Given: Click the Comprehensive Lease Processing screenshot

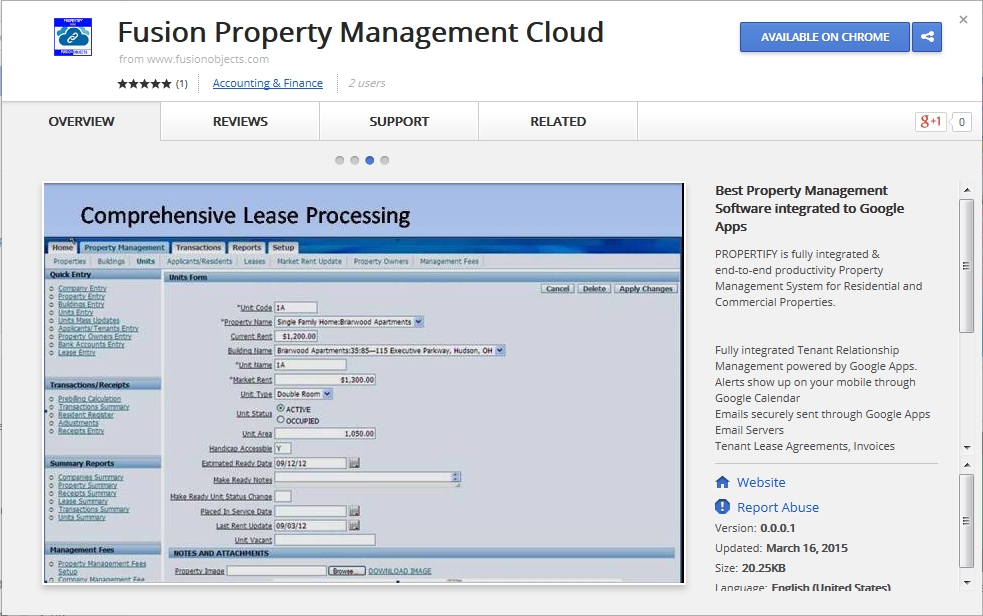Looking at the screenshot, I should (364, 383).
